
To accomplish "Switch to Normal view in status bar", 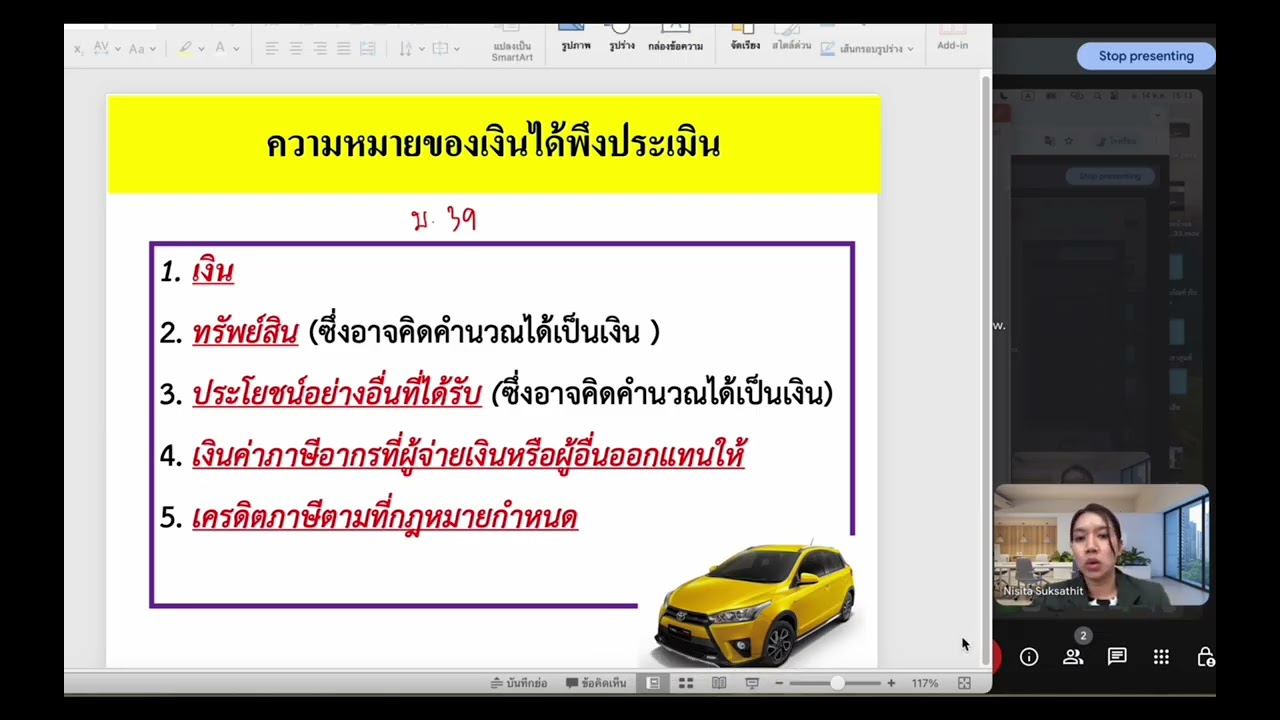I will pyautogui.click(x=653, y=683).
